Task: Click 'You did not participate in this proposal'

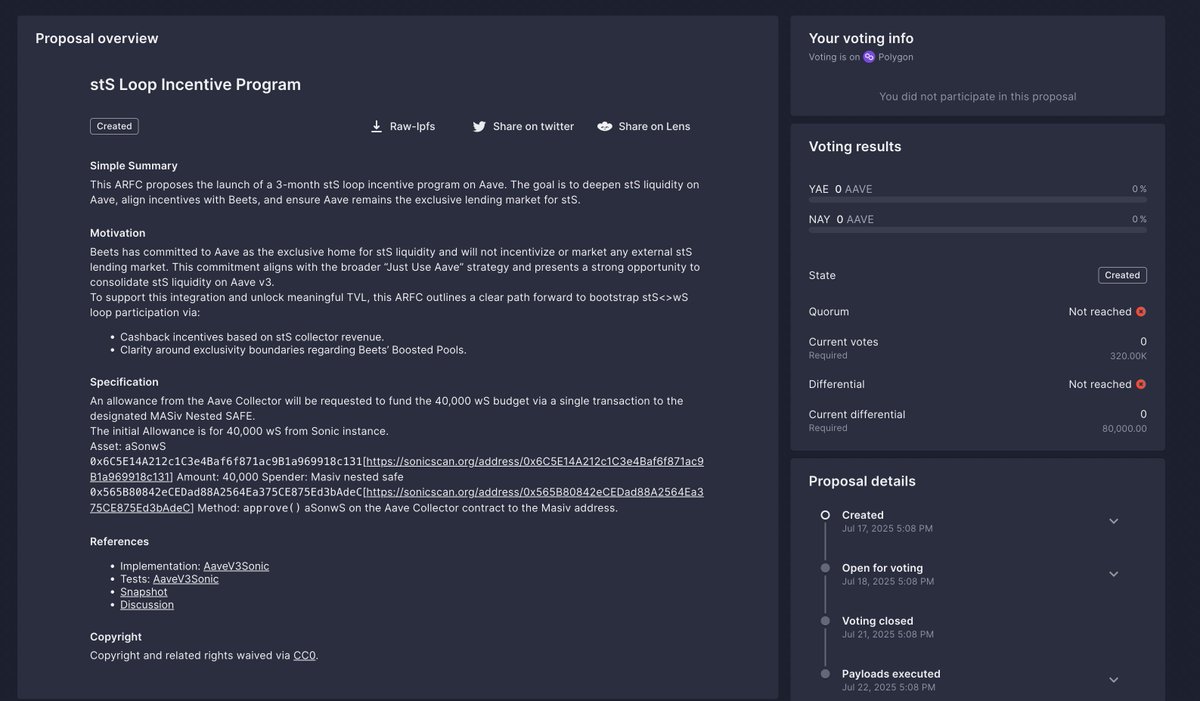Action: [978, 97]
